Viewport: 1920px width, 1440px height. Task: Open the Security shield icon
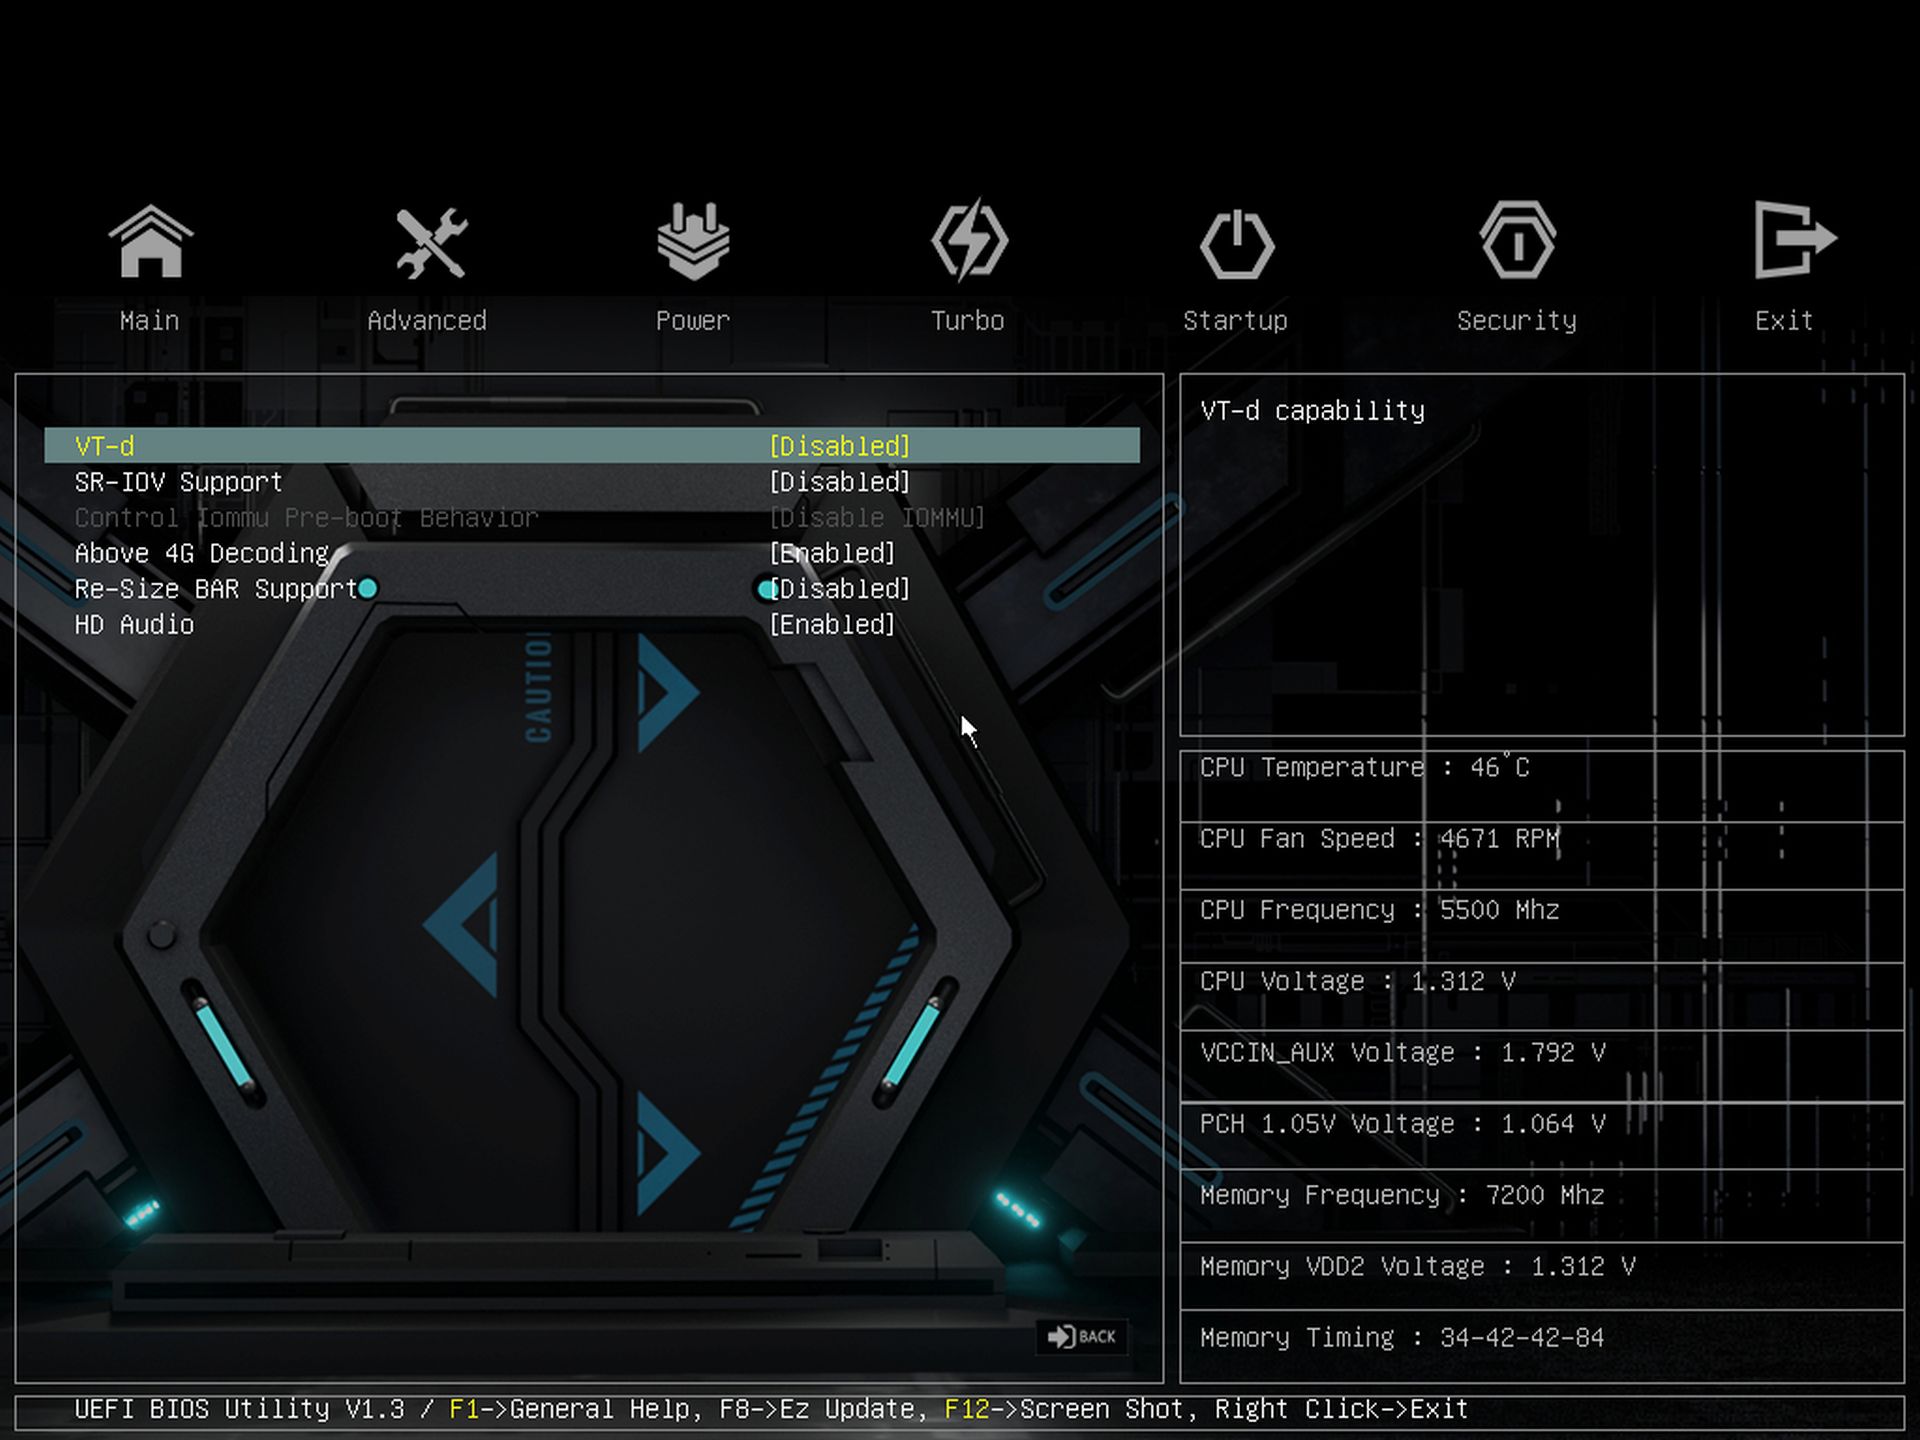click(1517, 242)
